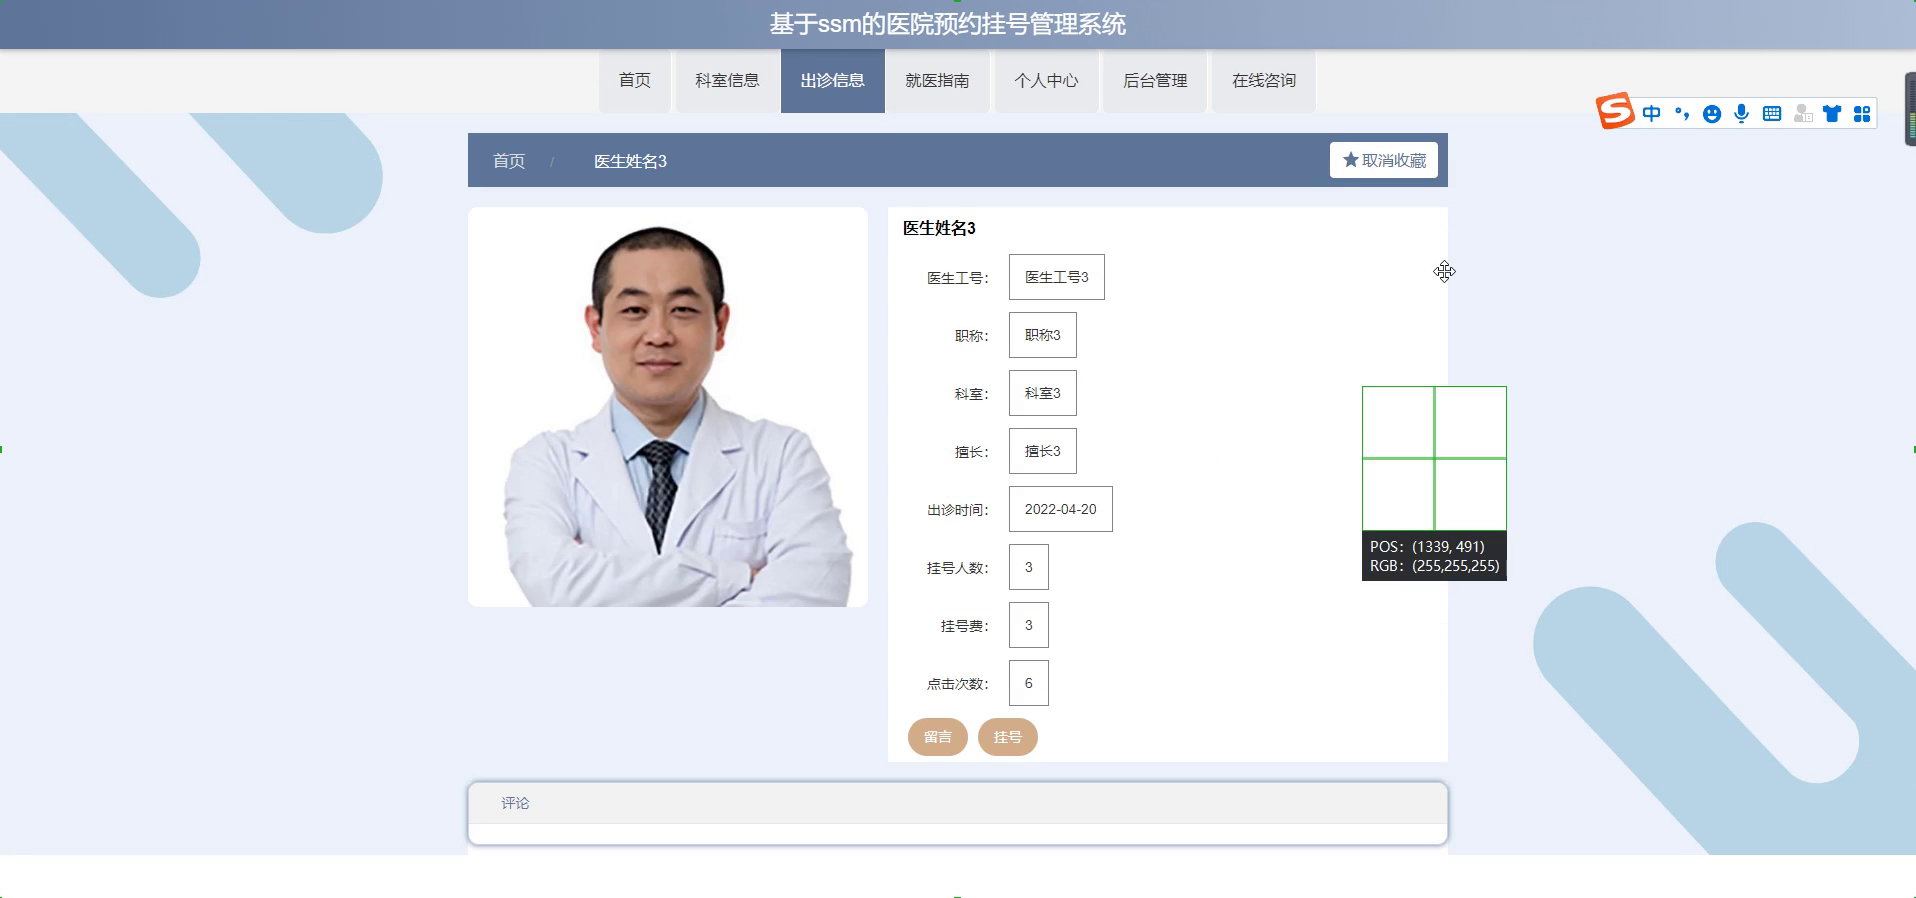This screenshot has height=898, width=1916.
Task: Open 在线咨询 navigation tab
Action: point(1264,81)
